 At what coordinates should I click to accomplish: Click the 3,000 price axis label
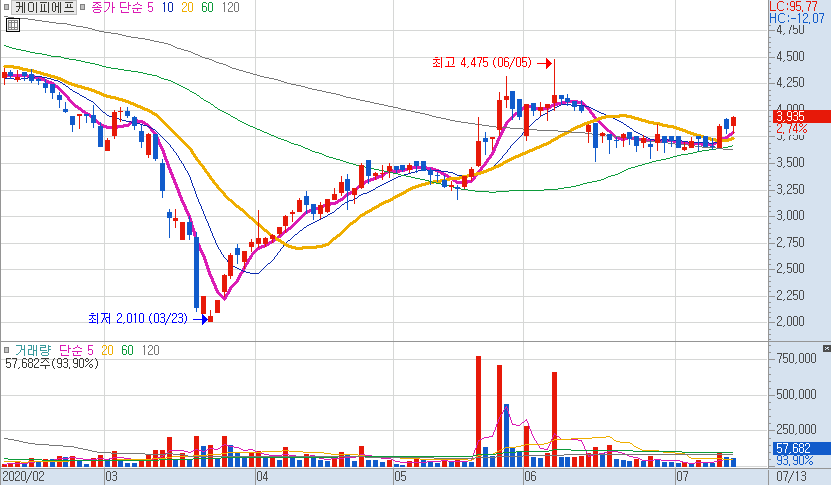tap(790, 215)
